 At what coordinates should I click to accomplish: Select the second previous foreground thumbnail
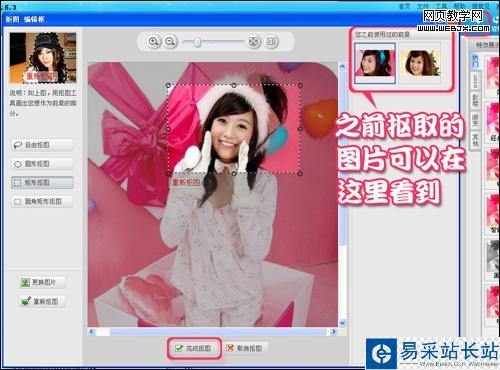pyautogui.click(x=420, y=63)
